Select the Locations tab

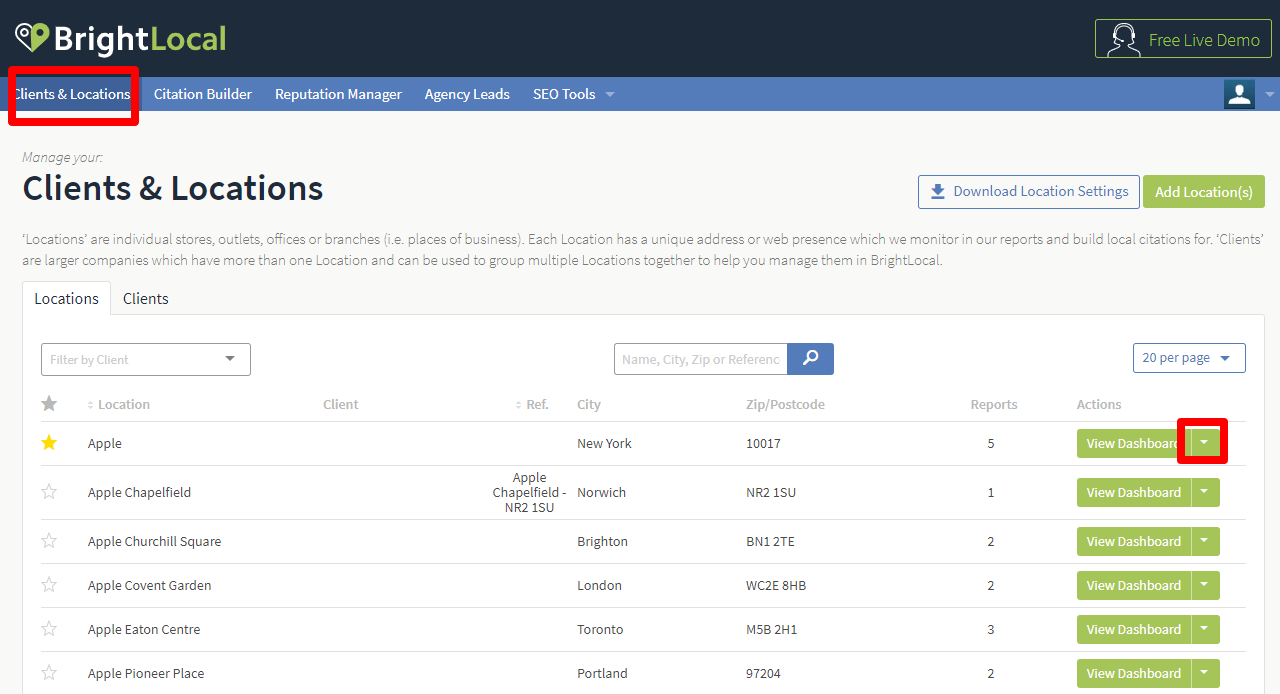(67, 298)
